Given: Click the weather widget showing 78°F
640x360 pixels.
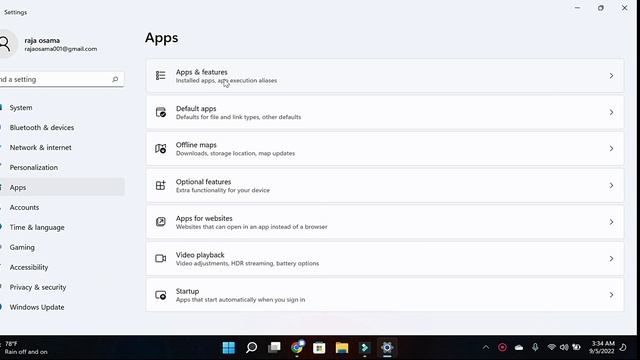Looking at the screenshot, I should click(x=24, y=347).
